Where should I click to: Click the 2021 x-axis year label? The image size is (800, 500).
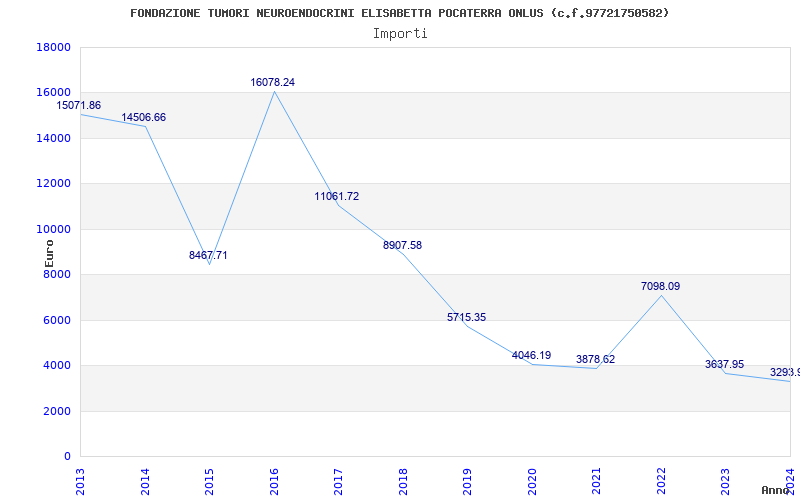(x=597, y=482)
